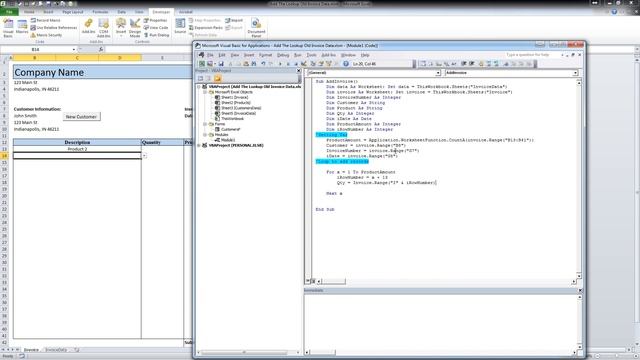Screen dimensions: 640x360
Task: Open the dropdown arrow beside cell B14
Action: pyautogui.click(x=144, y=156)
